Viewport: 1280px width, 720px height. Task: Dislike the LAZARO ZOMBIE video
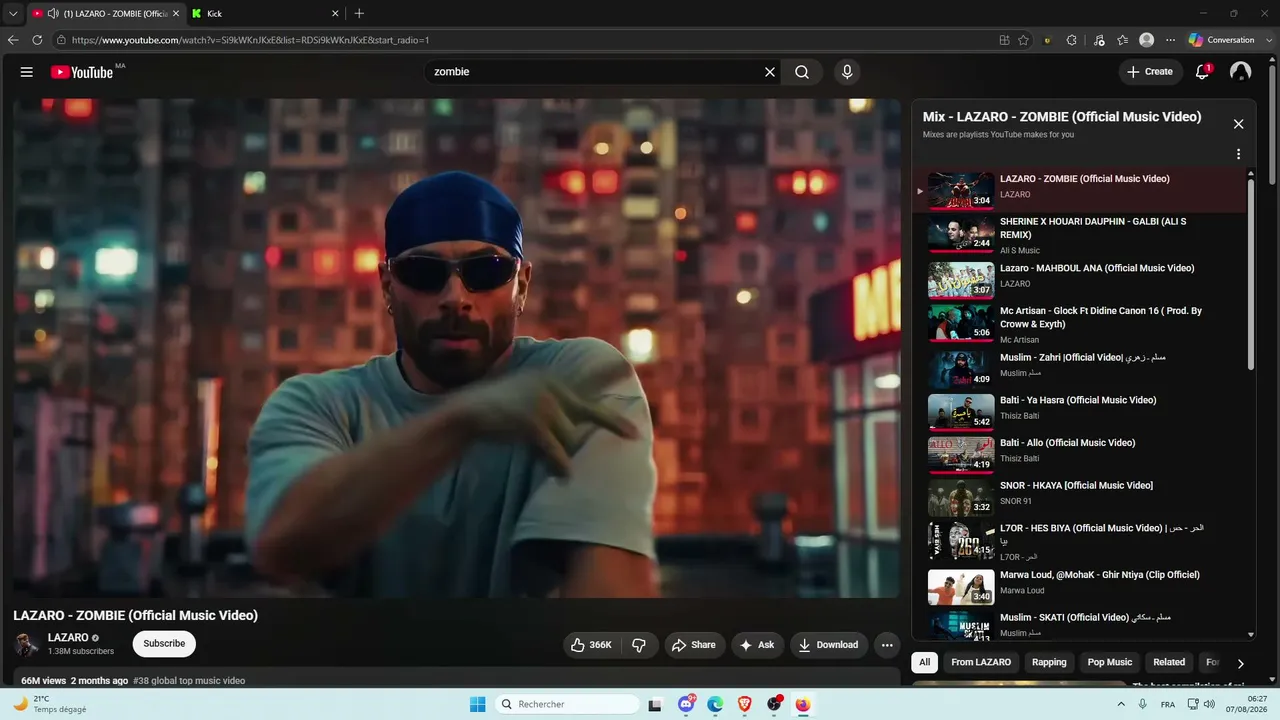(x=639, y=645)
